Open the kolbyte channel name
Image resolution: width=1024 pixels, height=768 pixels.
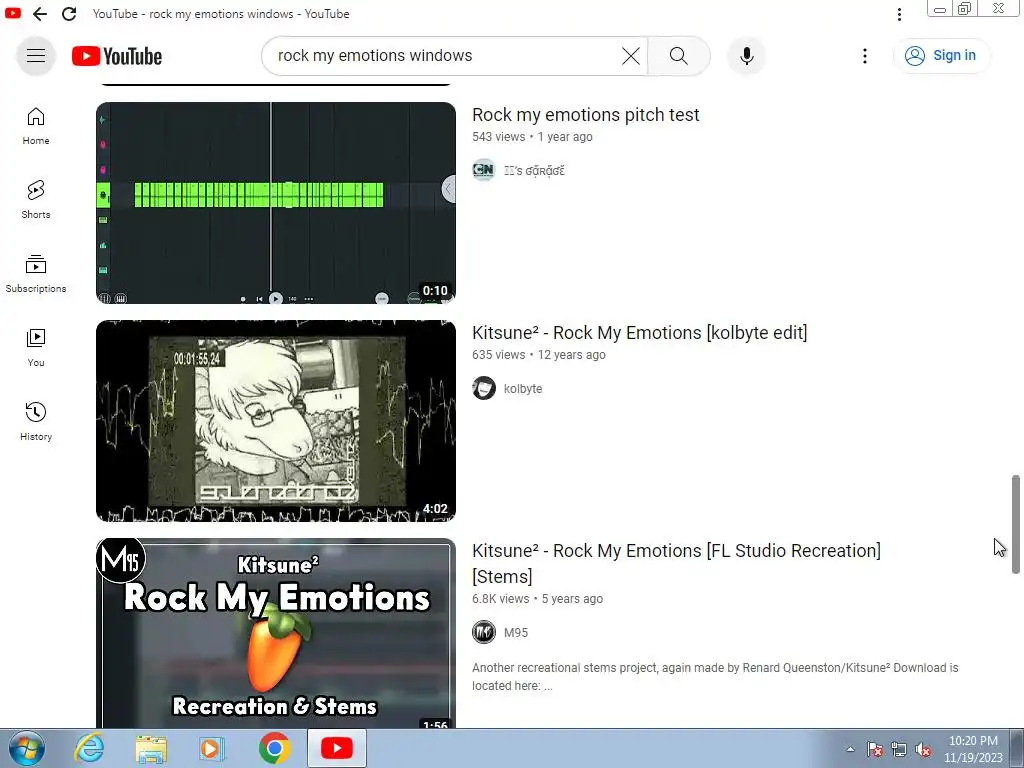click(x=523, y=389)
